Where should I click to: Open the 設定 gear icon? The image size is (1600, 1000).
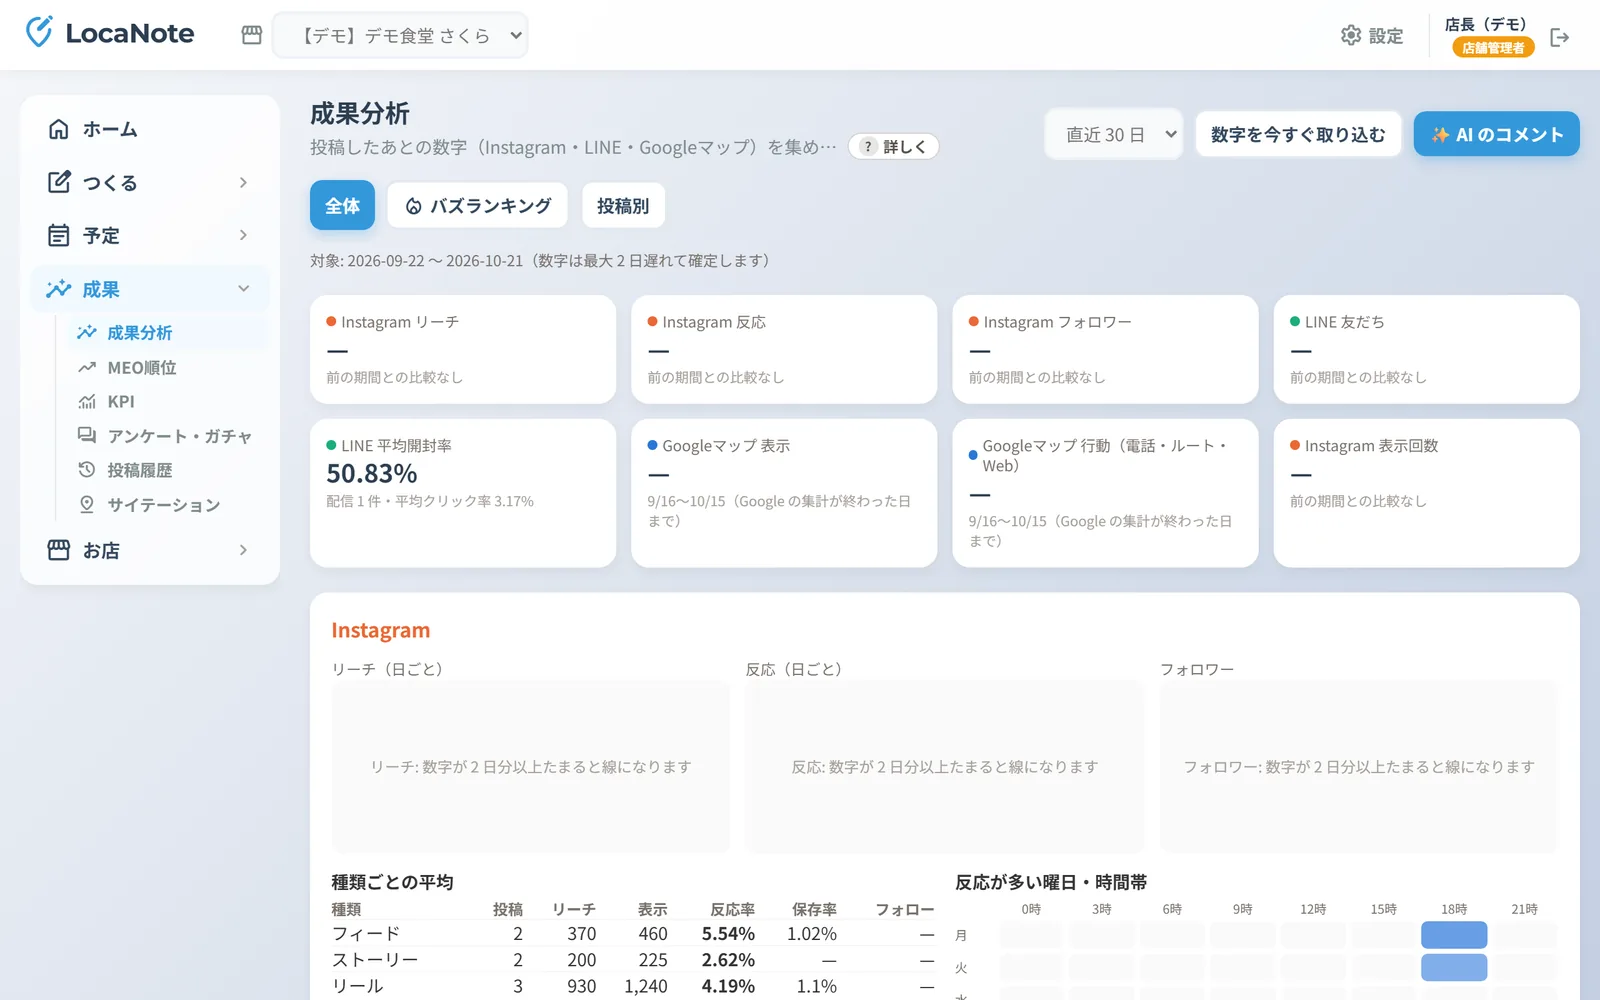(1351, 35)
